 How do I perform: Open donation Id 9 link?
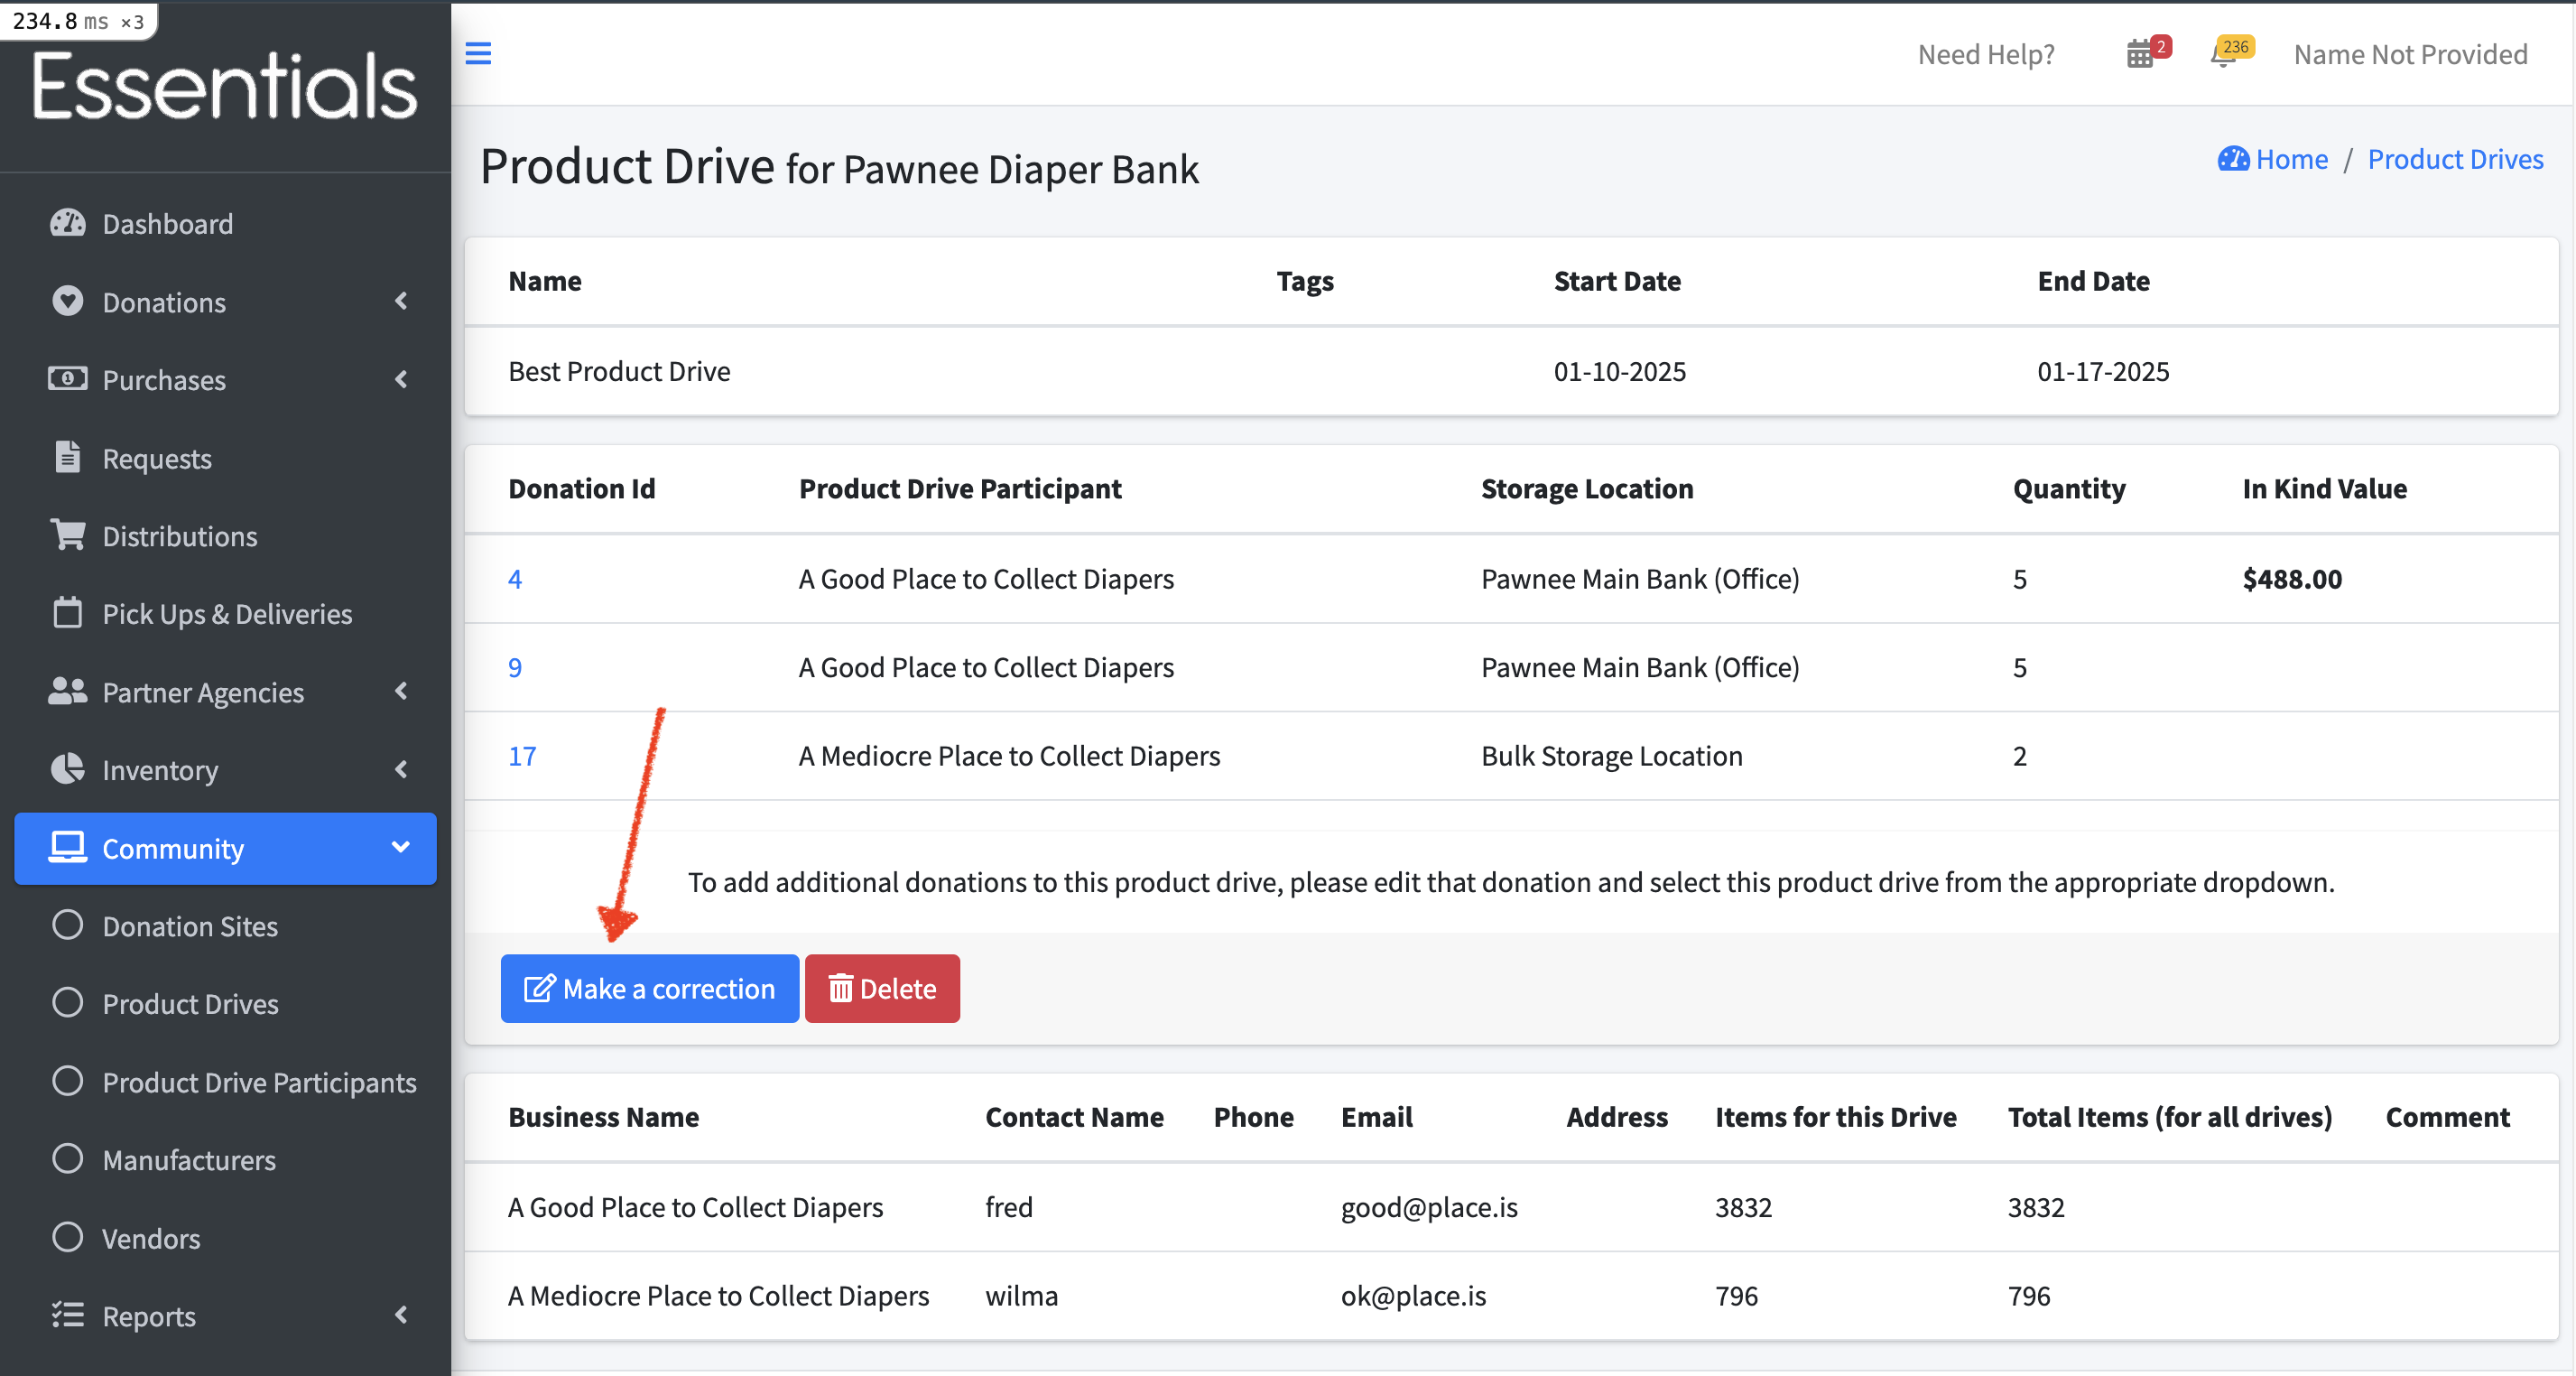point(515,667)
